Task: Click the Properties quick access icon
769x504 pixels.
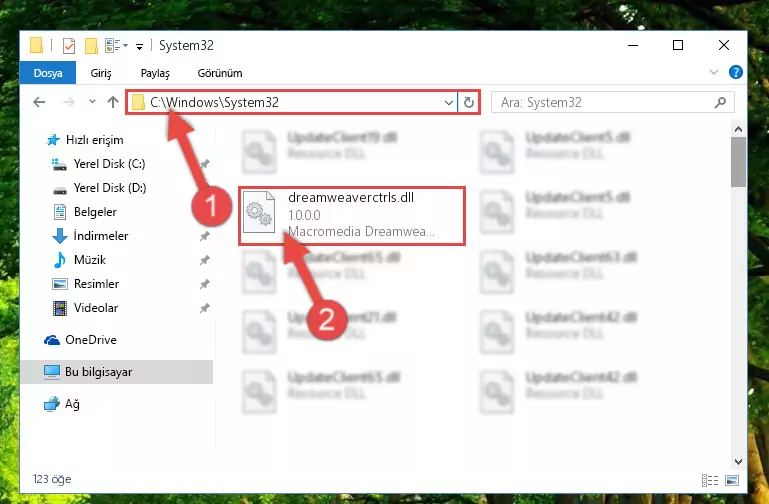Action: tap(69, 46)
